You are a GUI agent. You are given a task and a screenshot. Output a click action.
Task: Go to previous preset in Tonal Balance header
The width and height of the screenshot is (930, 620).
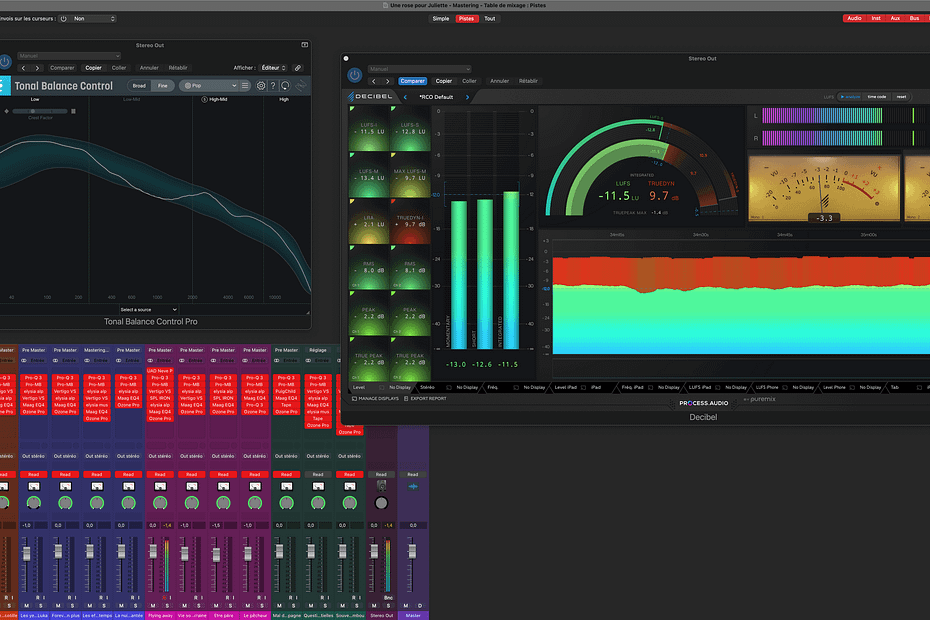(24, 68)
